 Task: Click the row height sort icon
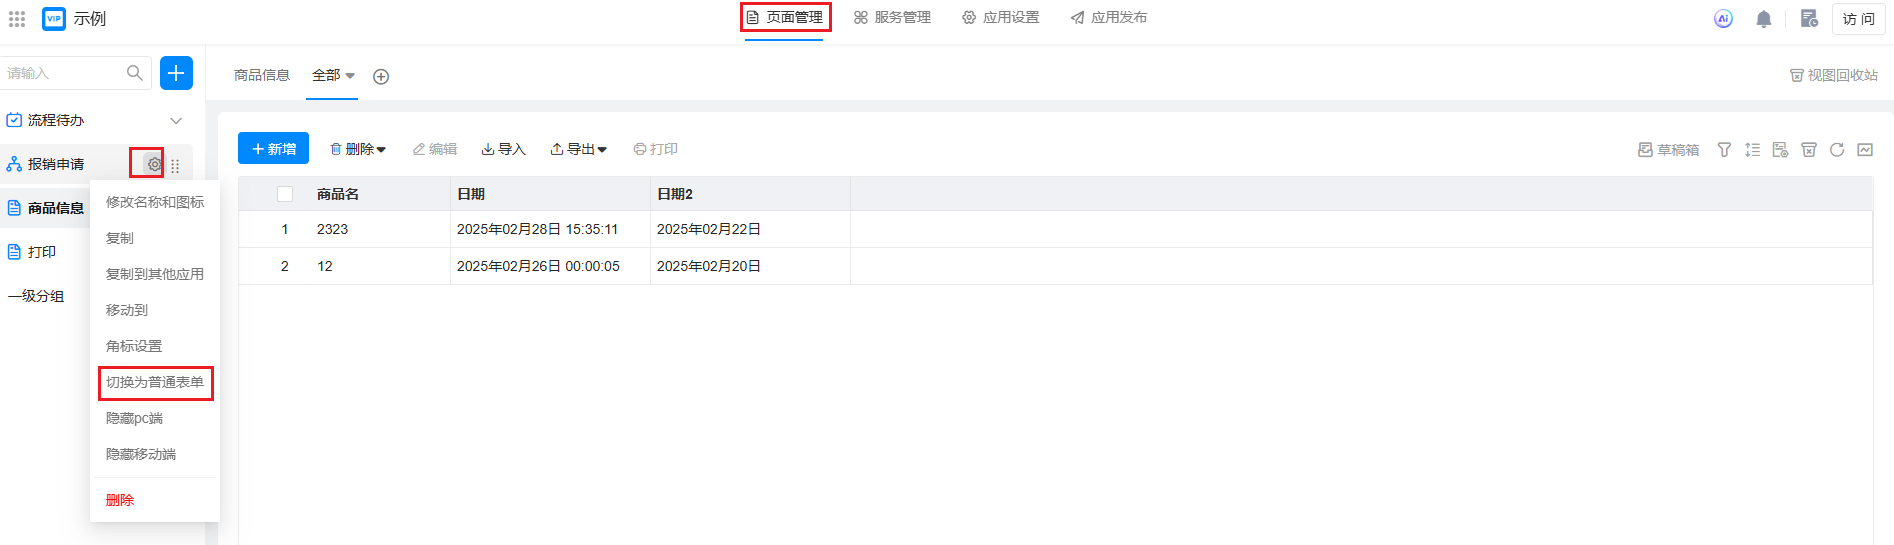coord(1752,150)
